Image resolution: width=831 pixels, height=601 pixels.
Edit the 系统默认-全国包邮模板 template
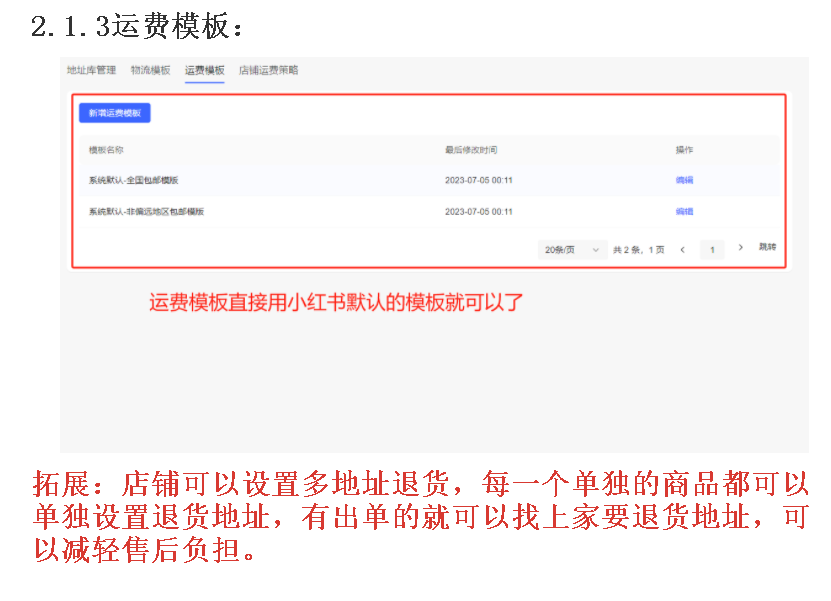pos(684,180)
